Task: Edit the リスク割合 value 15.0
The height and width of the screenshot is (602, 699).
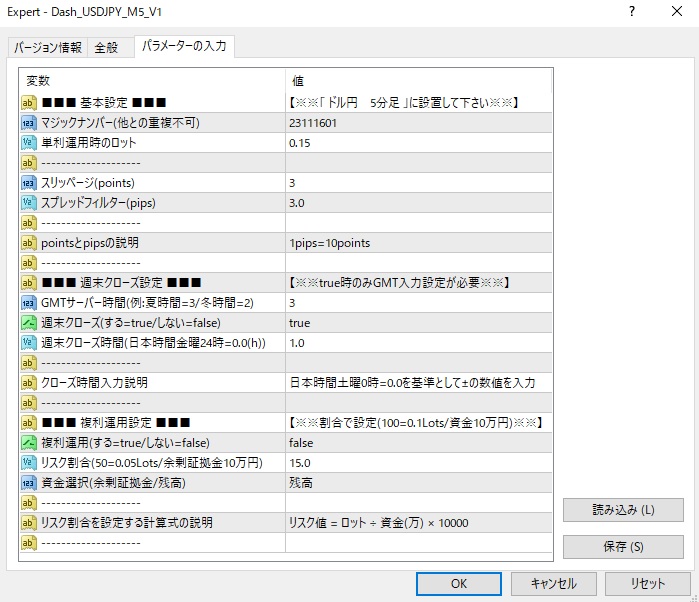Action: pos(419,463)
